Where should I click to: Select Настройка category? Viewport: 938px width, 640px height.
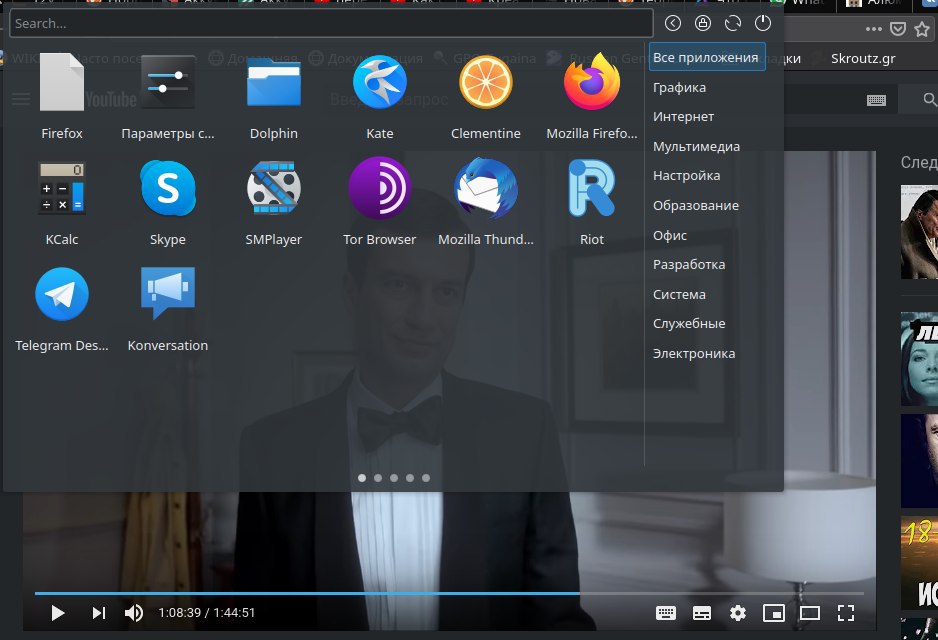[x=686, y=176]
